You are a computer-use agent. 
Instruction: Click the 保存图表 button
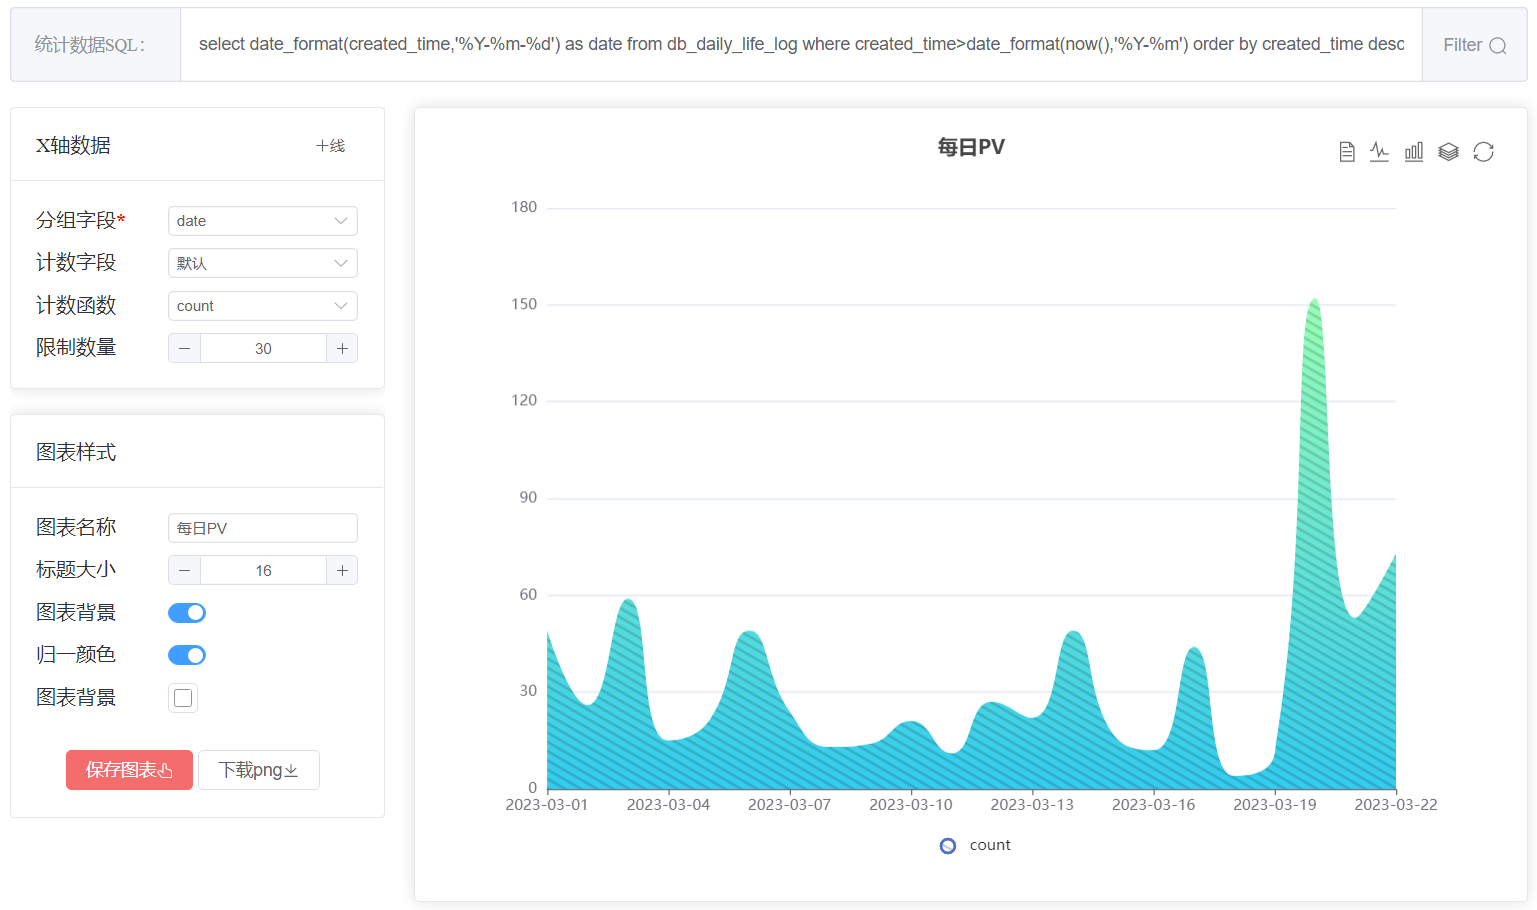click(129, 770)
